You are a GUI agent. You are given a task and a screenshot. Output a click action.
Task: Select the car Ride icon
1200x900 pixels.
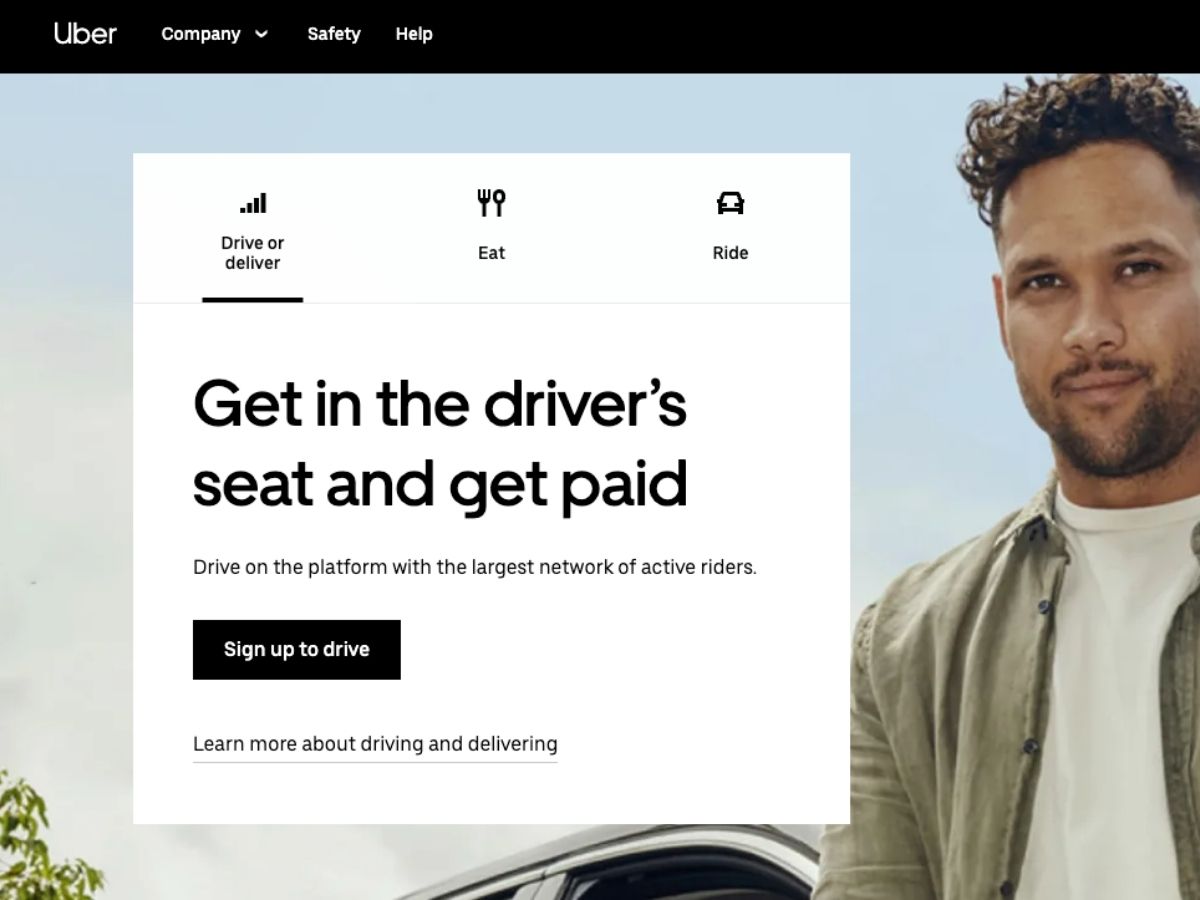tap(731, 203)
